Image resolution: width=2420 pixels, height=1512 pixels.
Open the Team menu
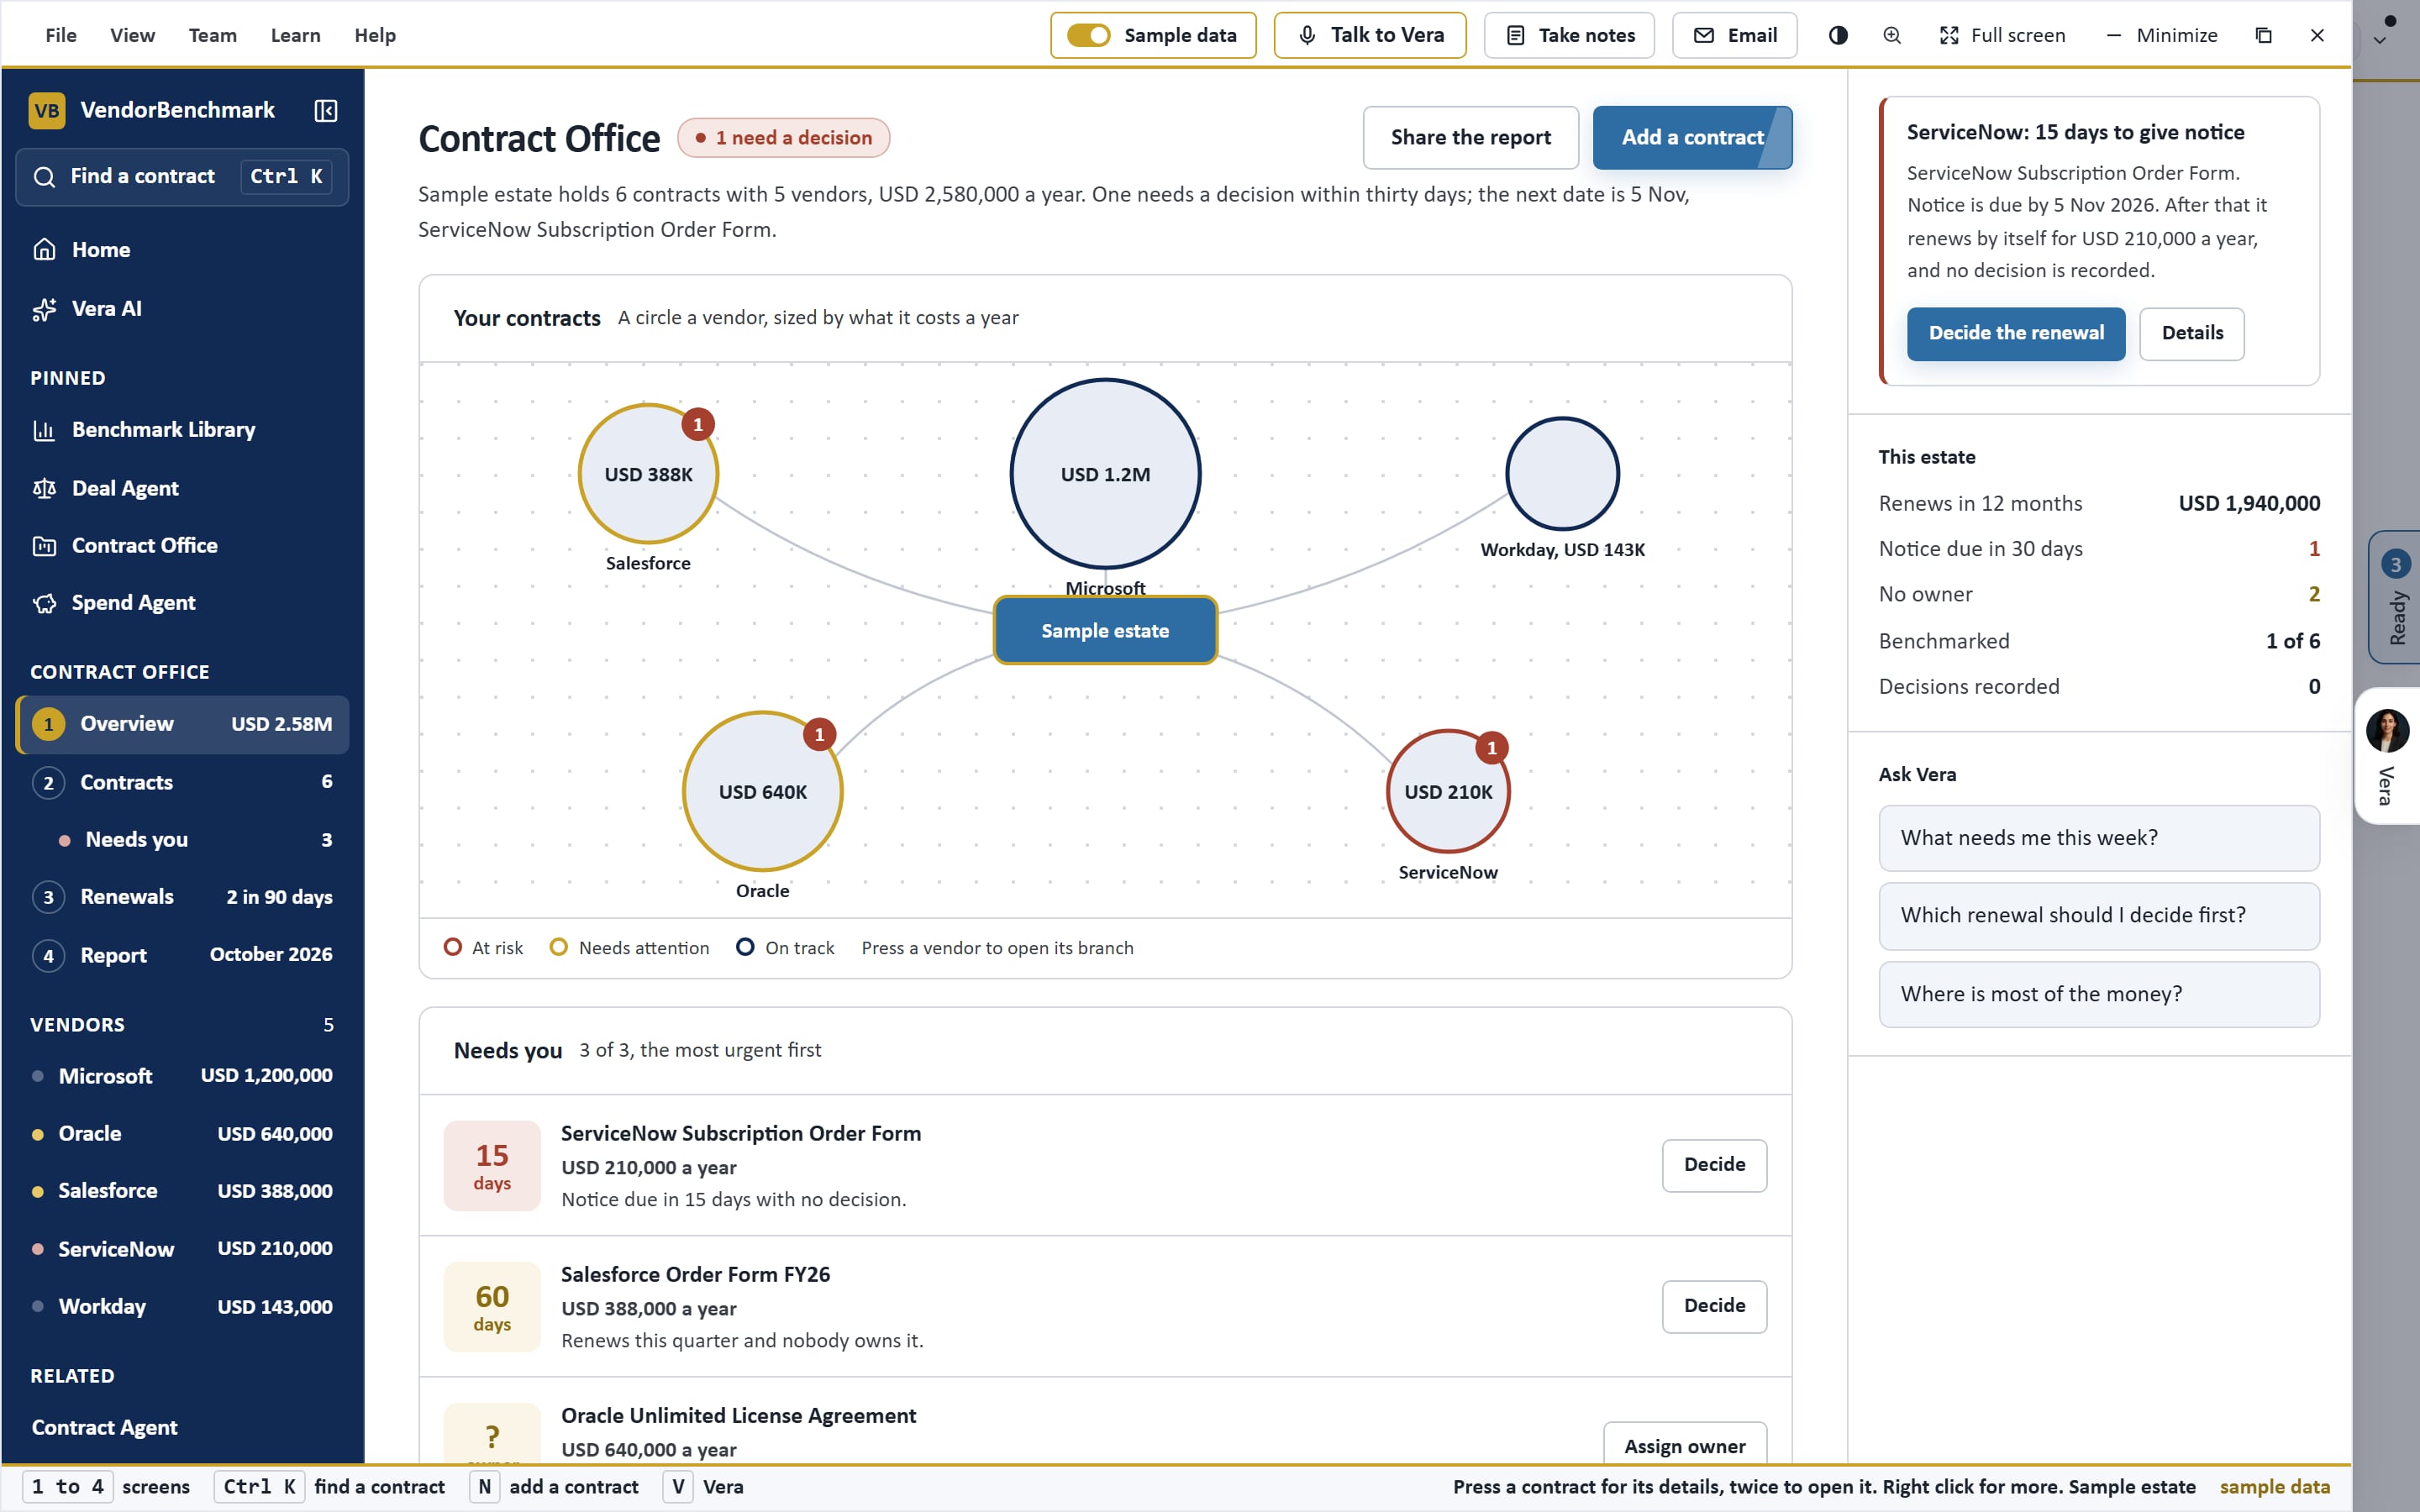point(213,35)
